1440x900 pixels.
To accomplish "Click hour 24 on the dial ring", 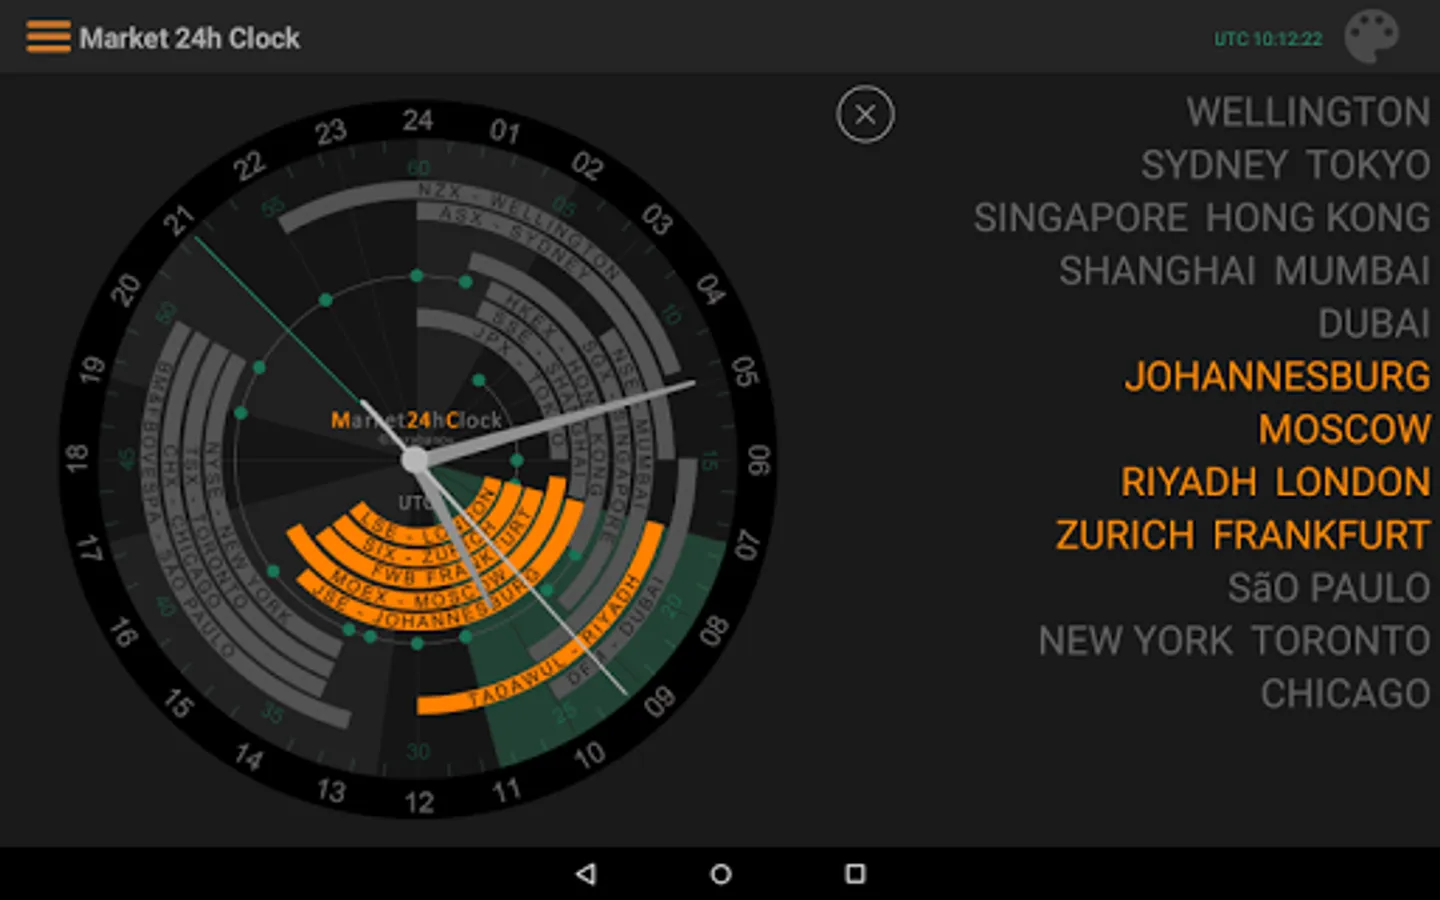I will (x=418, y=120).
